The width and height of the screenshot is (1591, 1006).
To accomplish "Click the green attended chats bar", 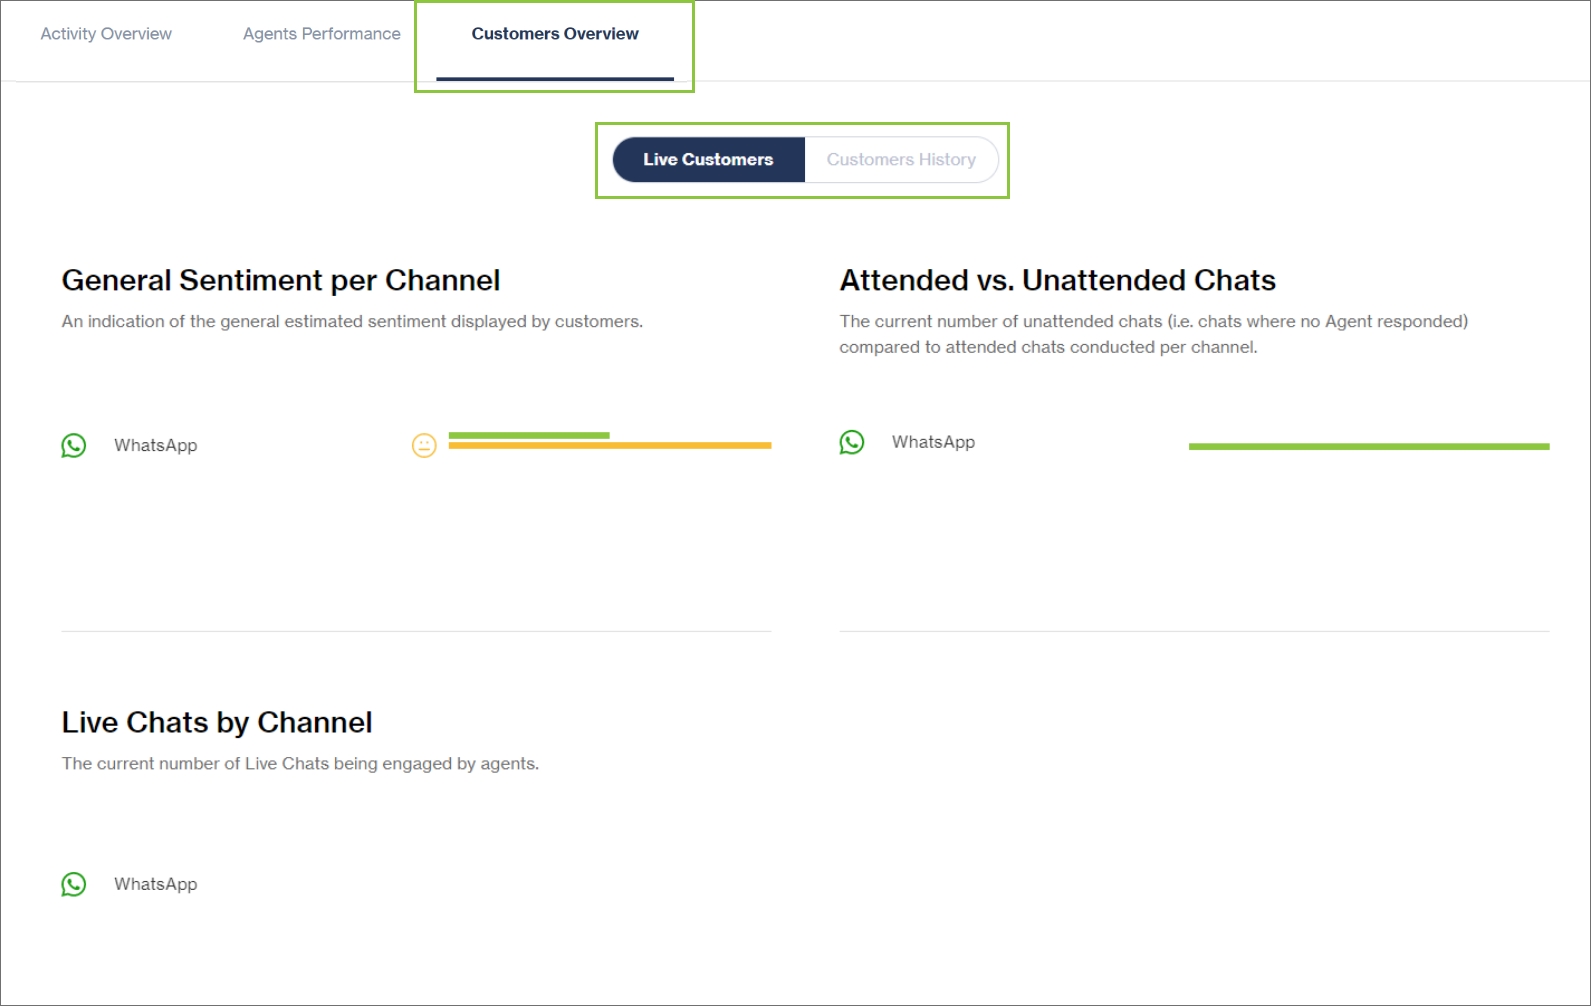I will click(1368, 447).
